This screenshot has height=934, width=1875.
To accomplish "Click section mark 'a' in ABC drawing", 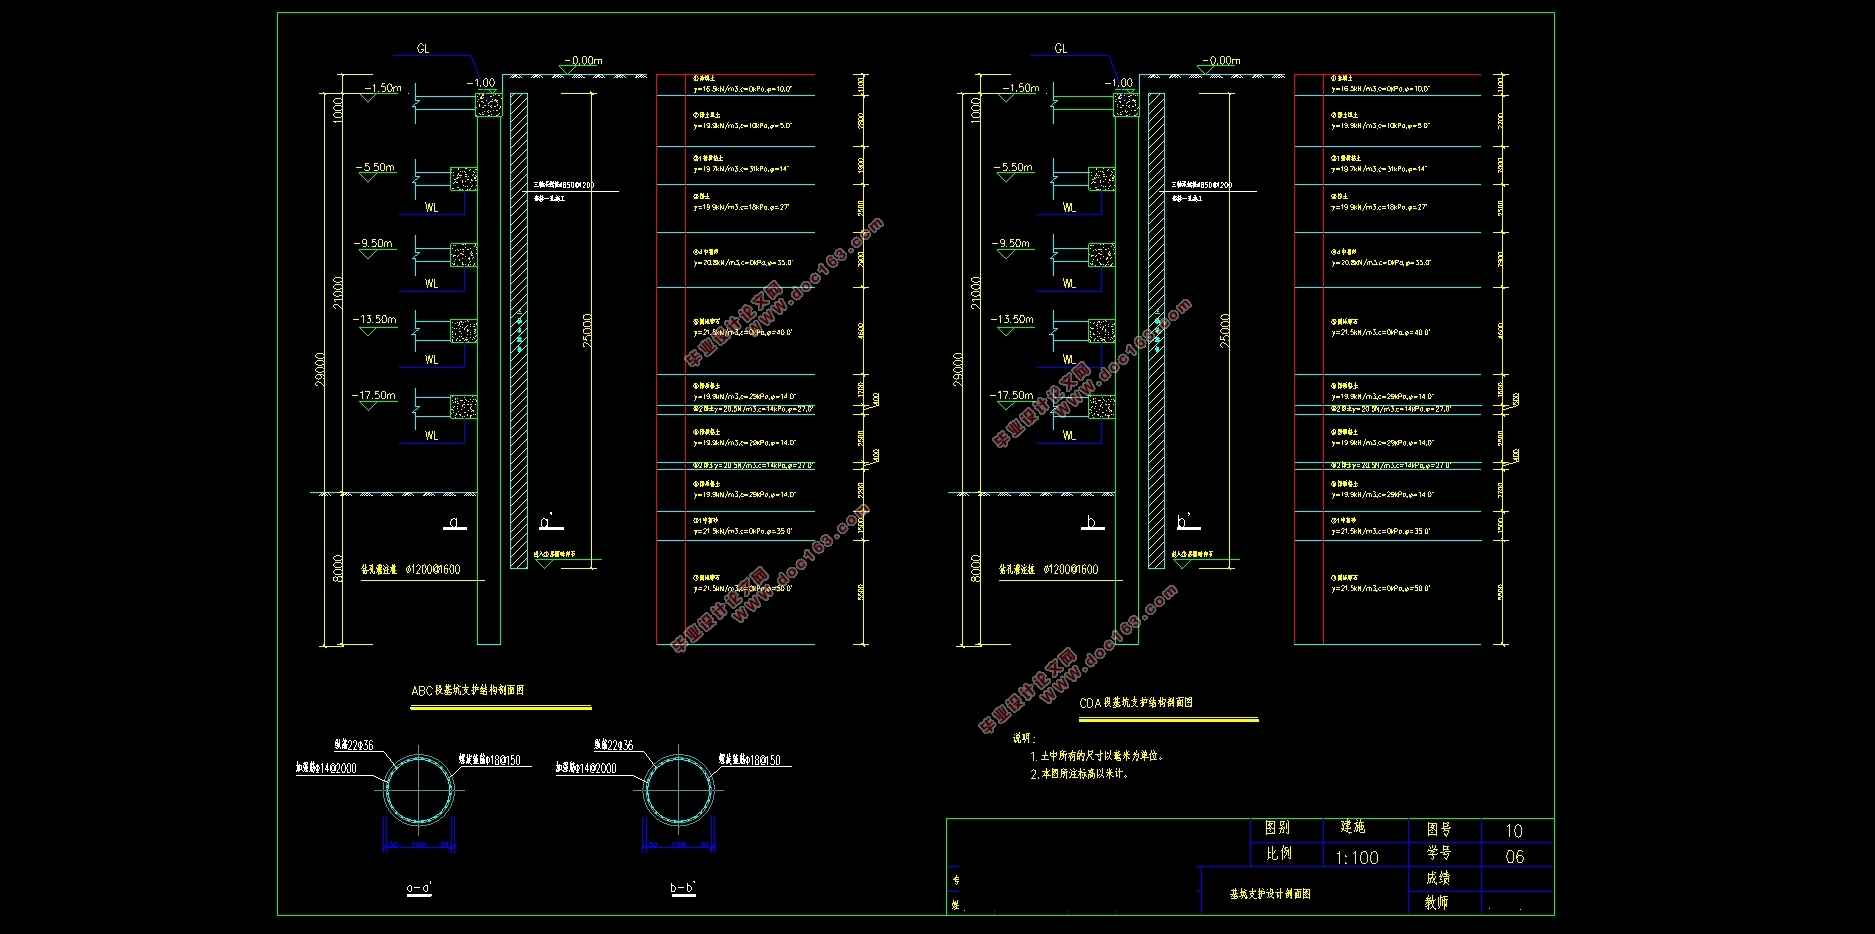I will [455, 522].
